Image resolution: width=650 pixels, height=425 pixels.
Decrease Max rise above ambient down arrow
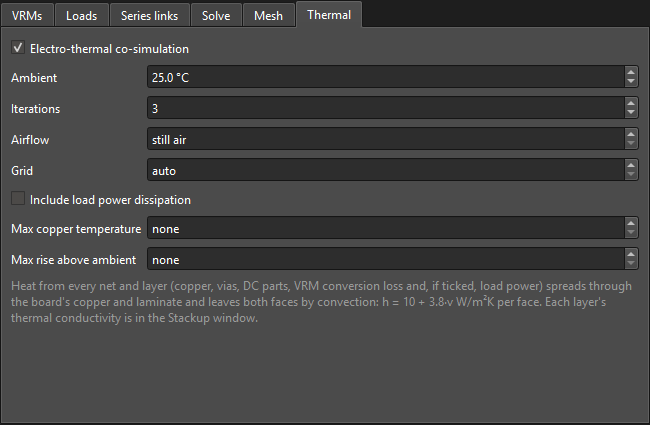pos(631,264)
